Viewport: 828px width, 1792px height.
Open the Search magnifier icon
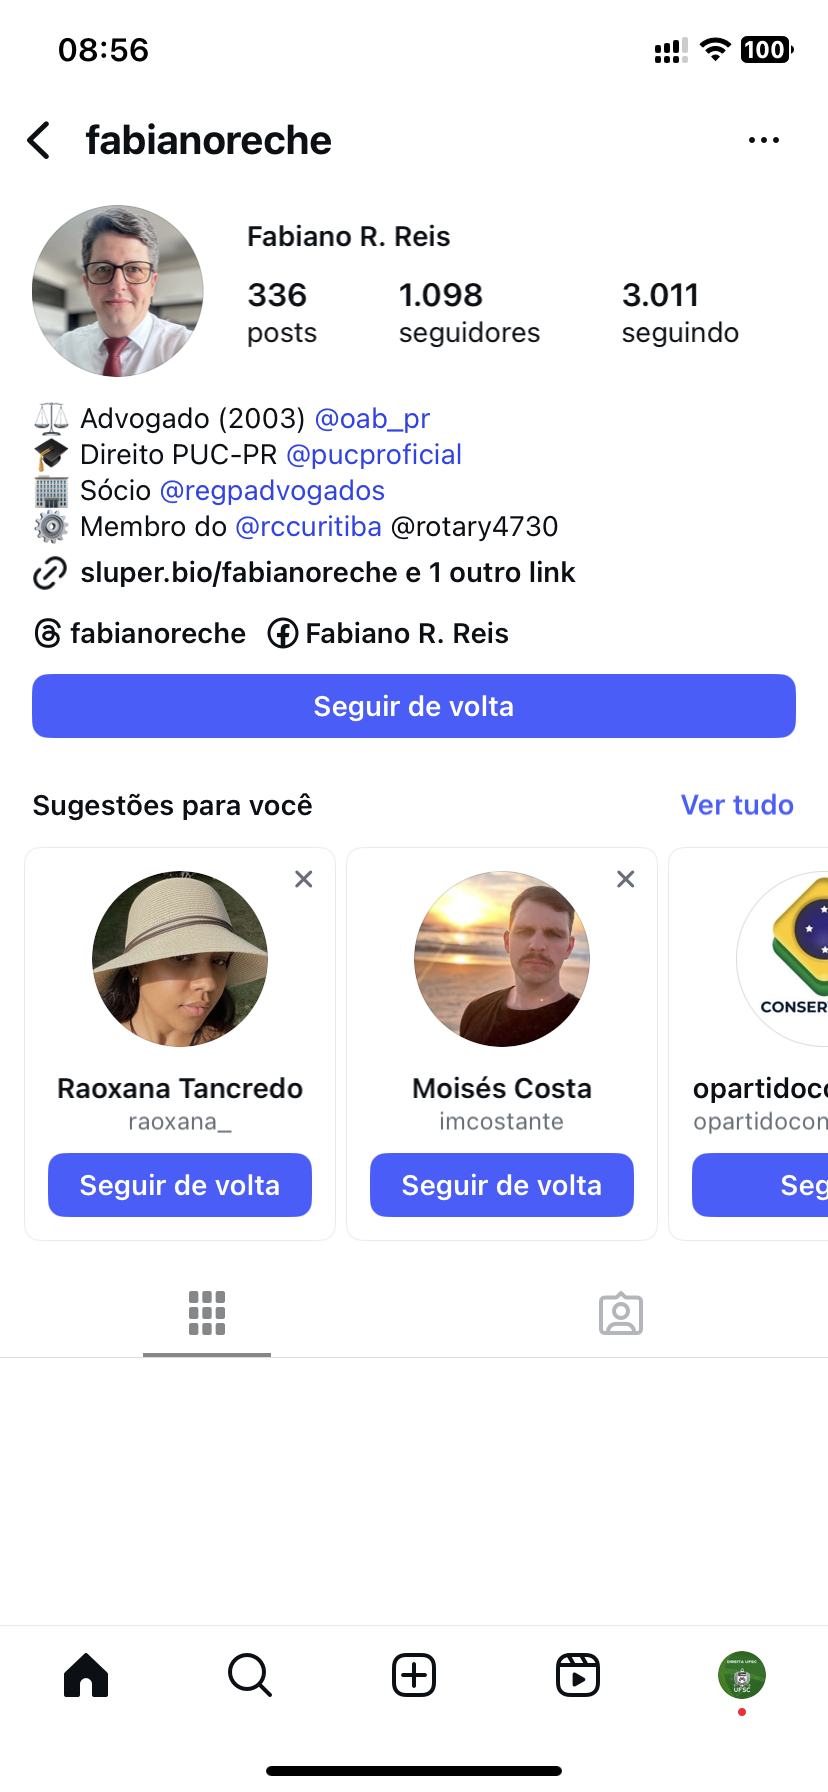(250, 1675)
